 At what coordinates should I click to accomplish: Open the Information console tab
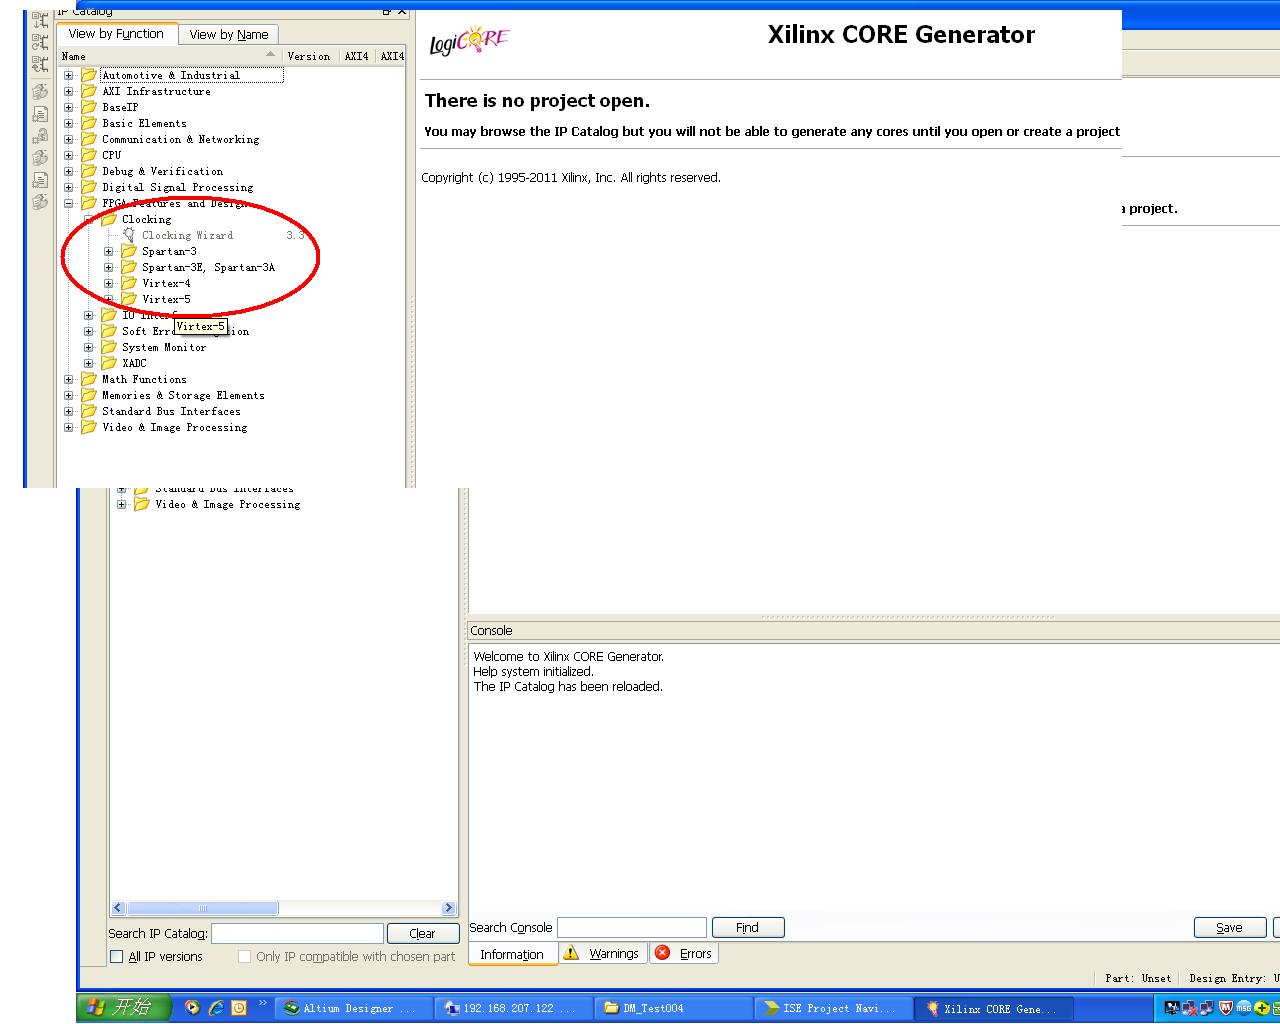511,954
